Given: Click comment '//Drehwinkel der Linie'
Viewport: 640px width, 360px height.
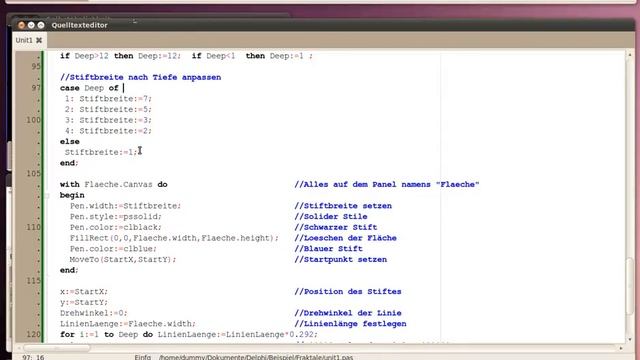Looking at the screenshot, I should point(348,313).
